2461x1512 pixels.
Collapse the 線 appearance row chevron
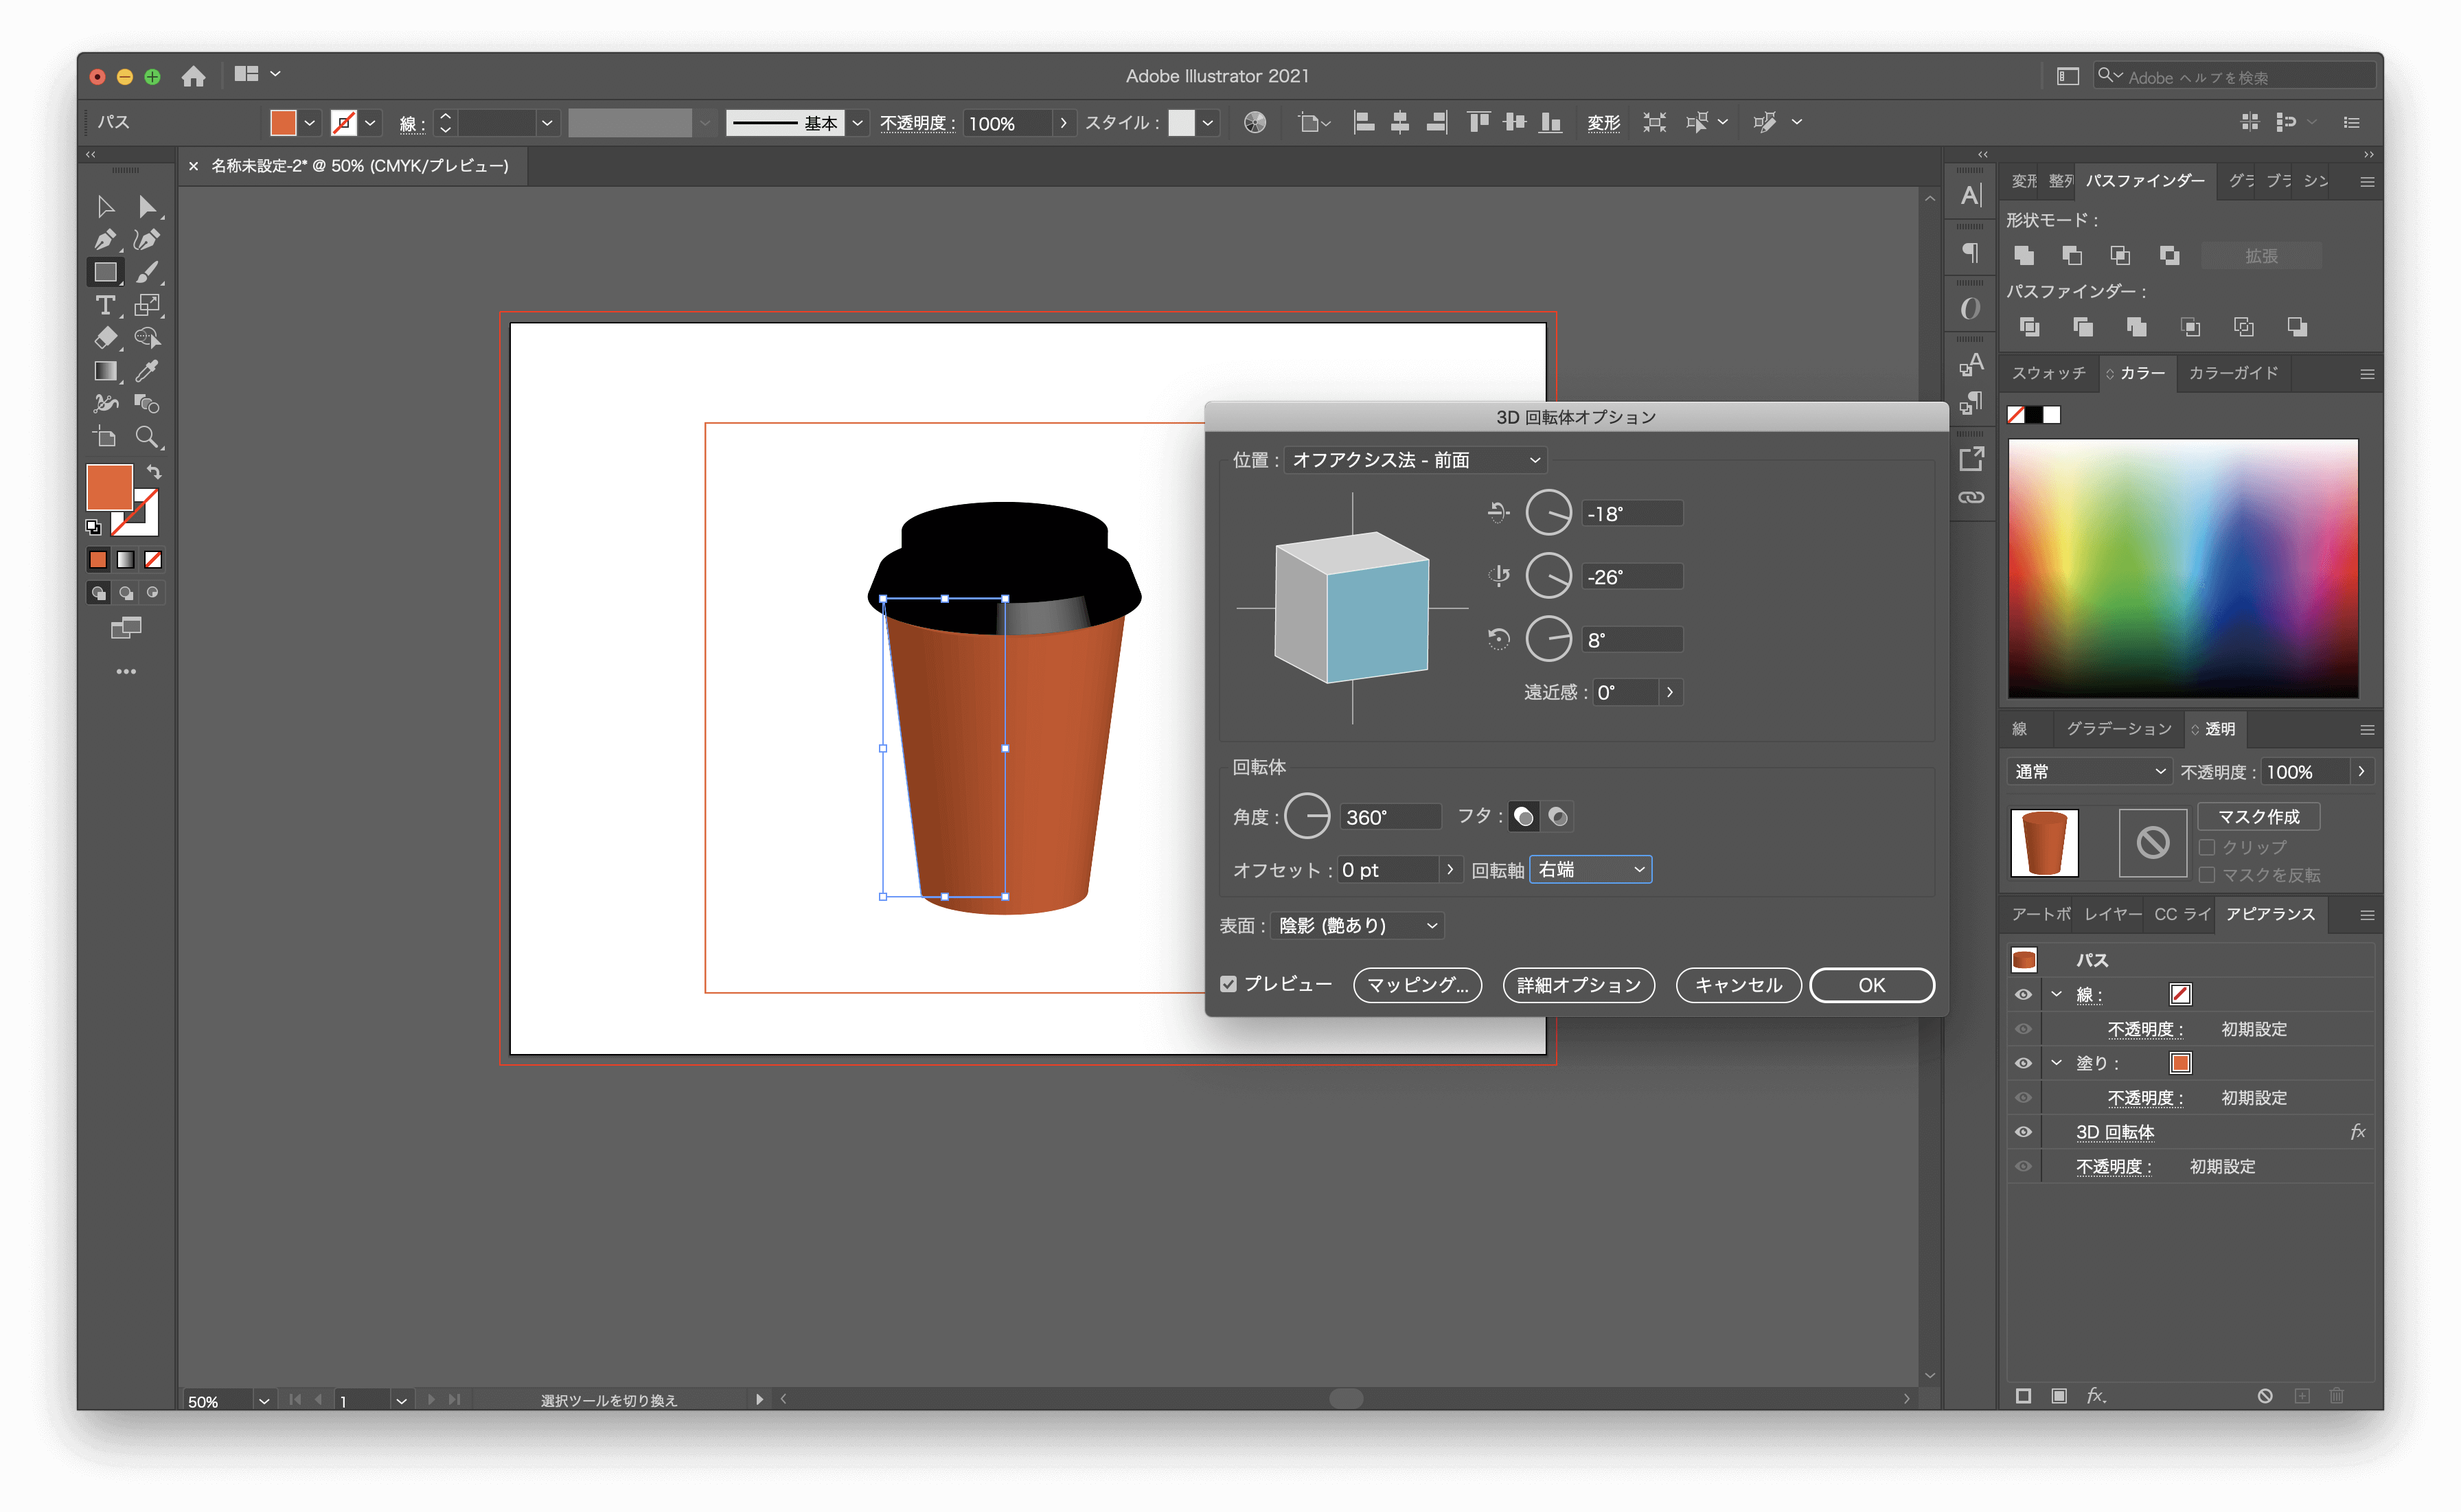[2056, 994]
